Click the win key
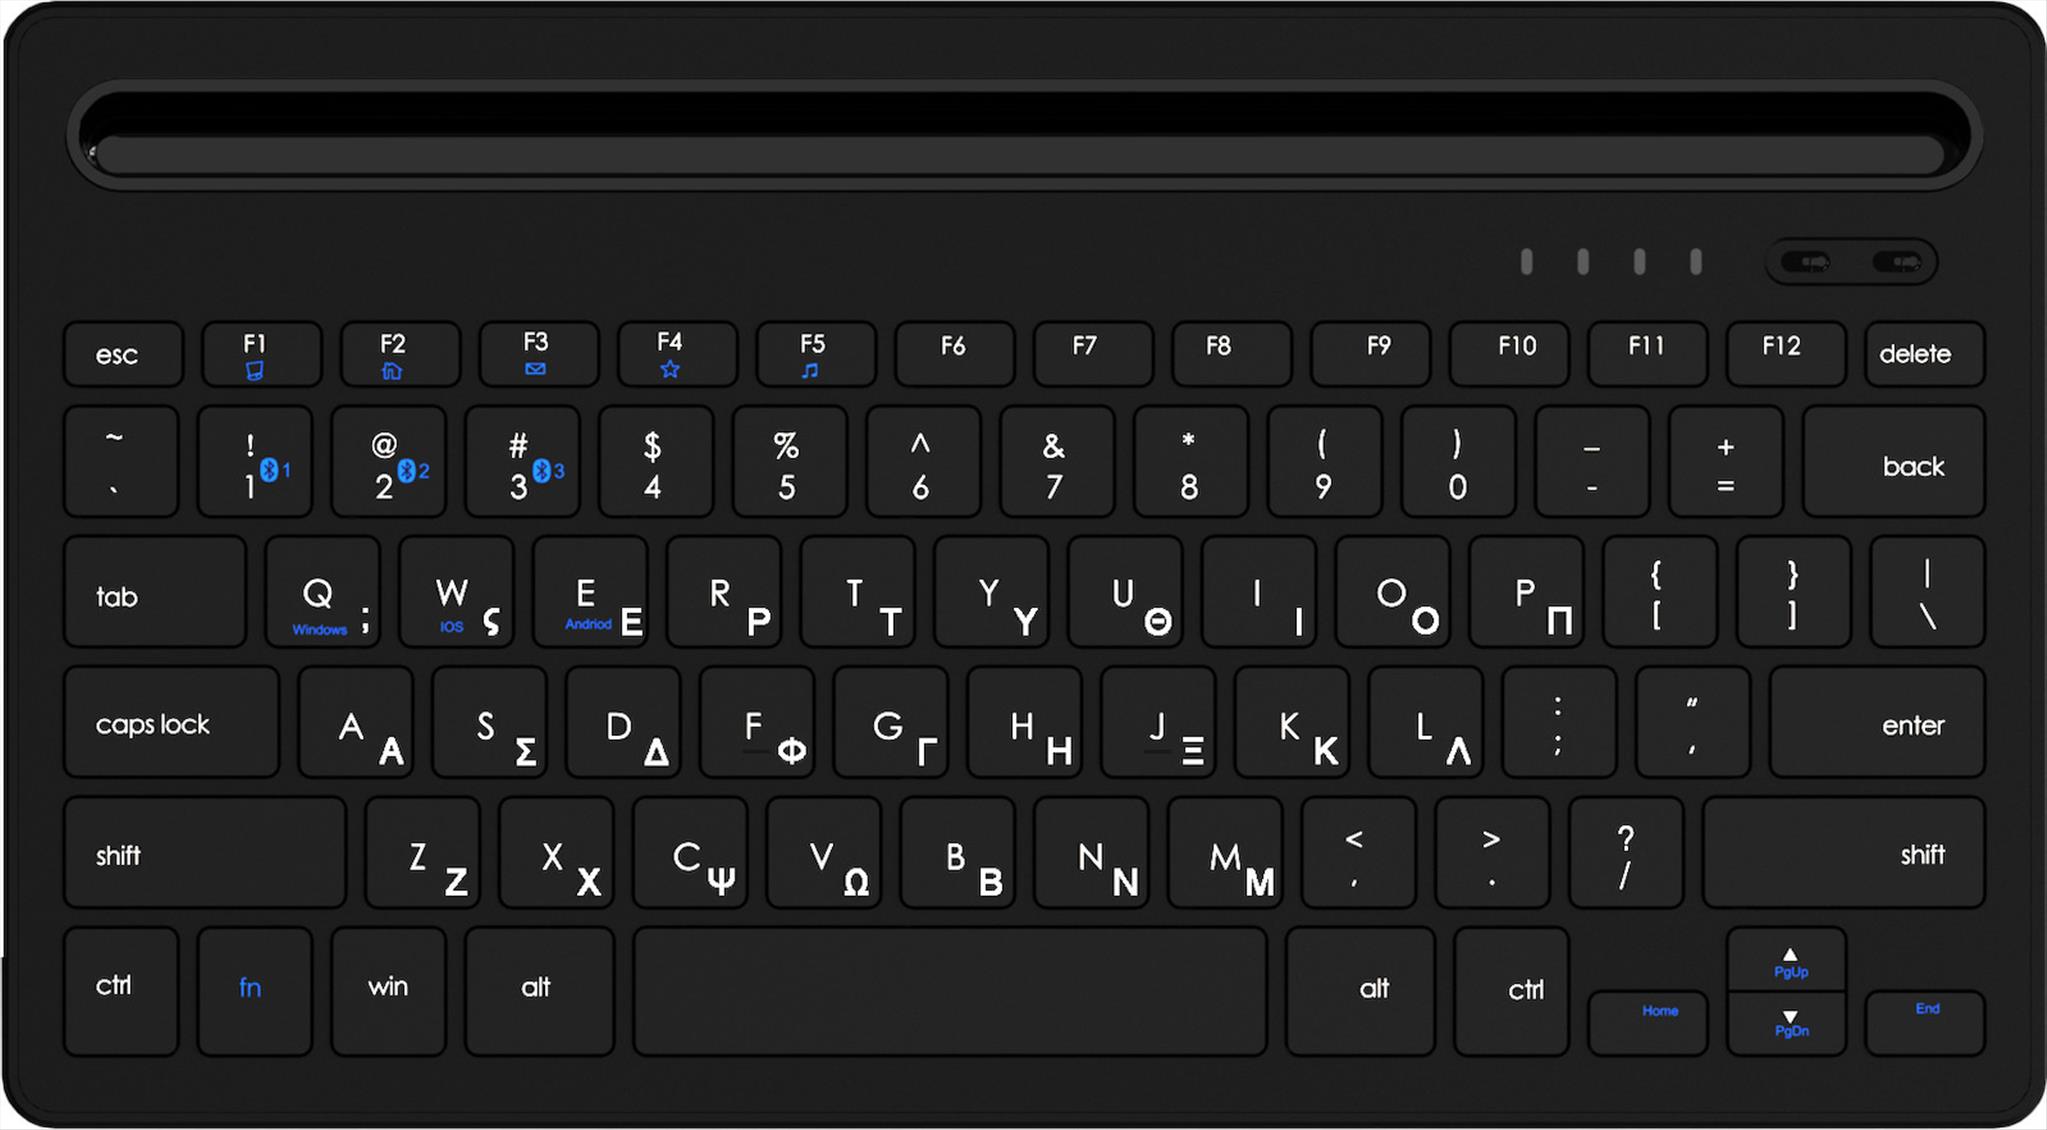 click(x=389, y=991)
